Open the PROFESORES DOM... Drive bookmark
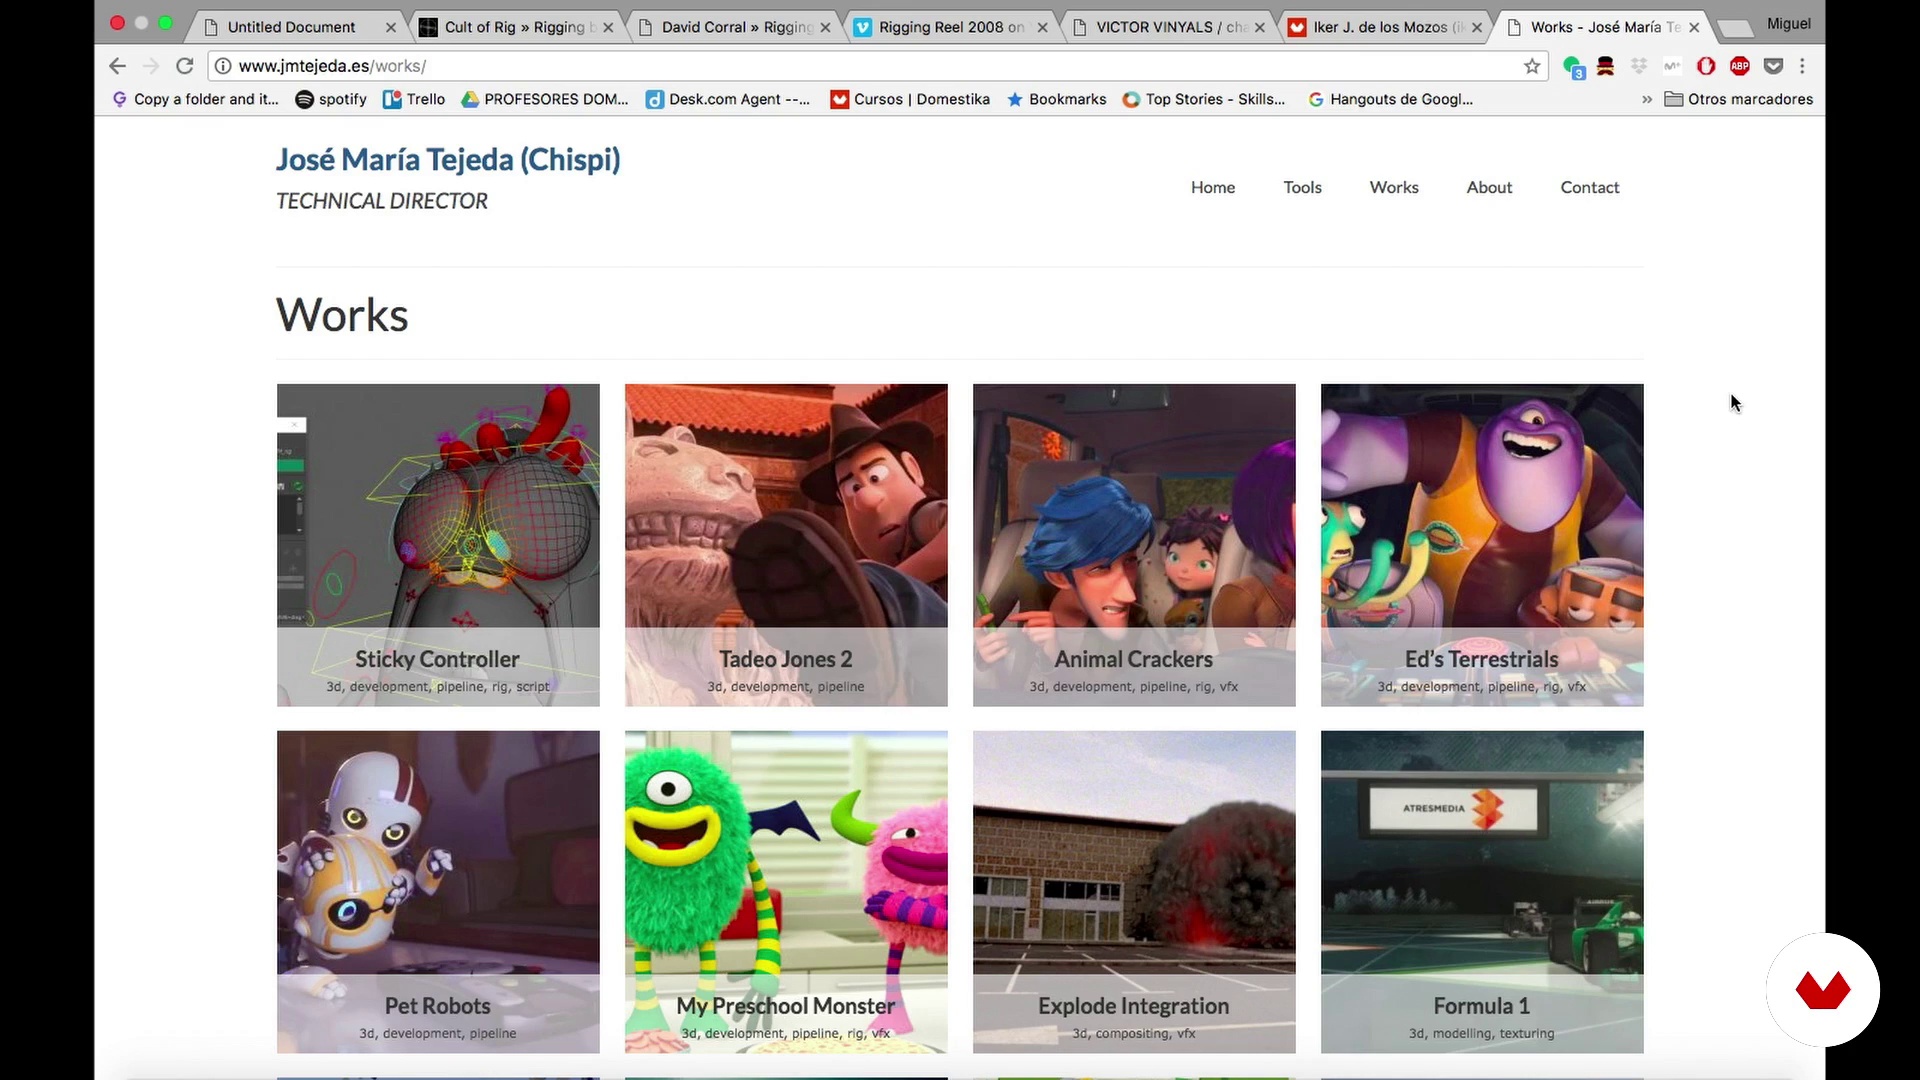Screen dimensions: 1920x1080 (545, 99)
